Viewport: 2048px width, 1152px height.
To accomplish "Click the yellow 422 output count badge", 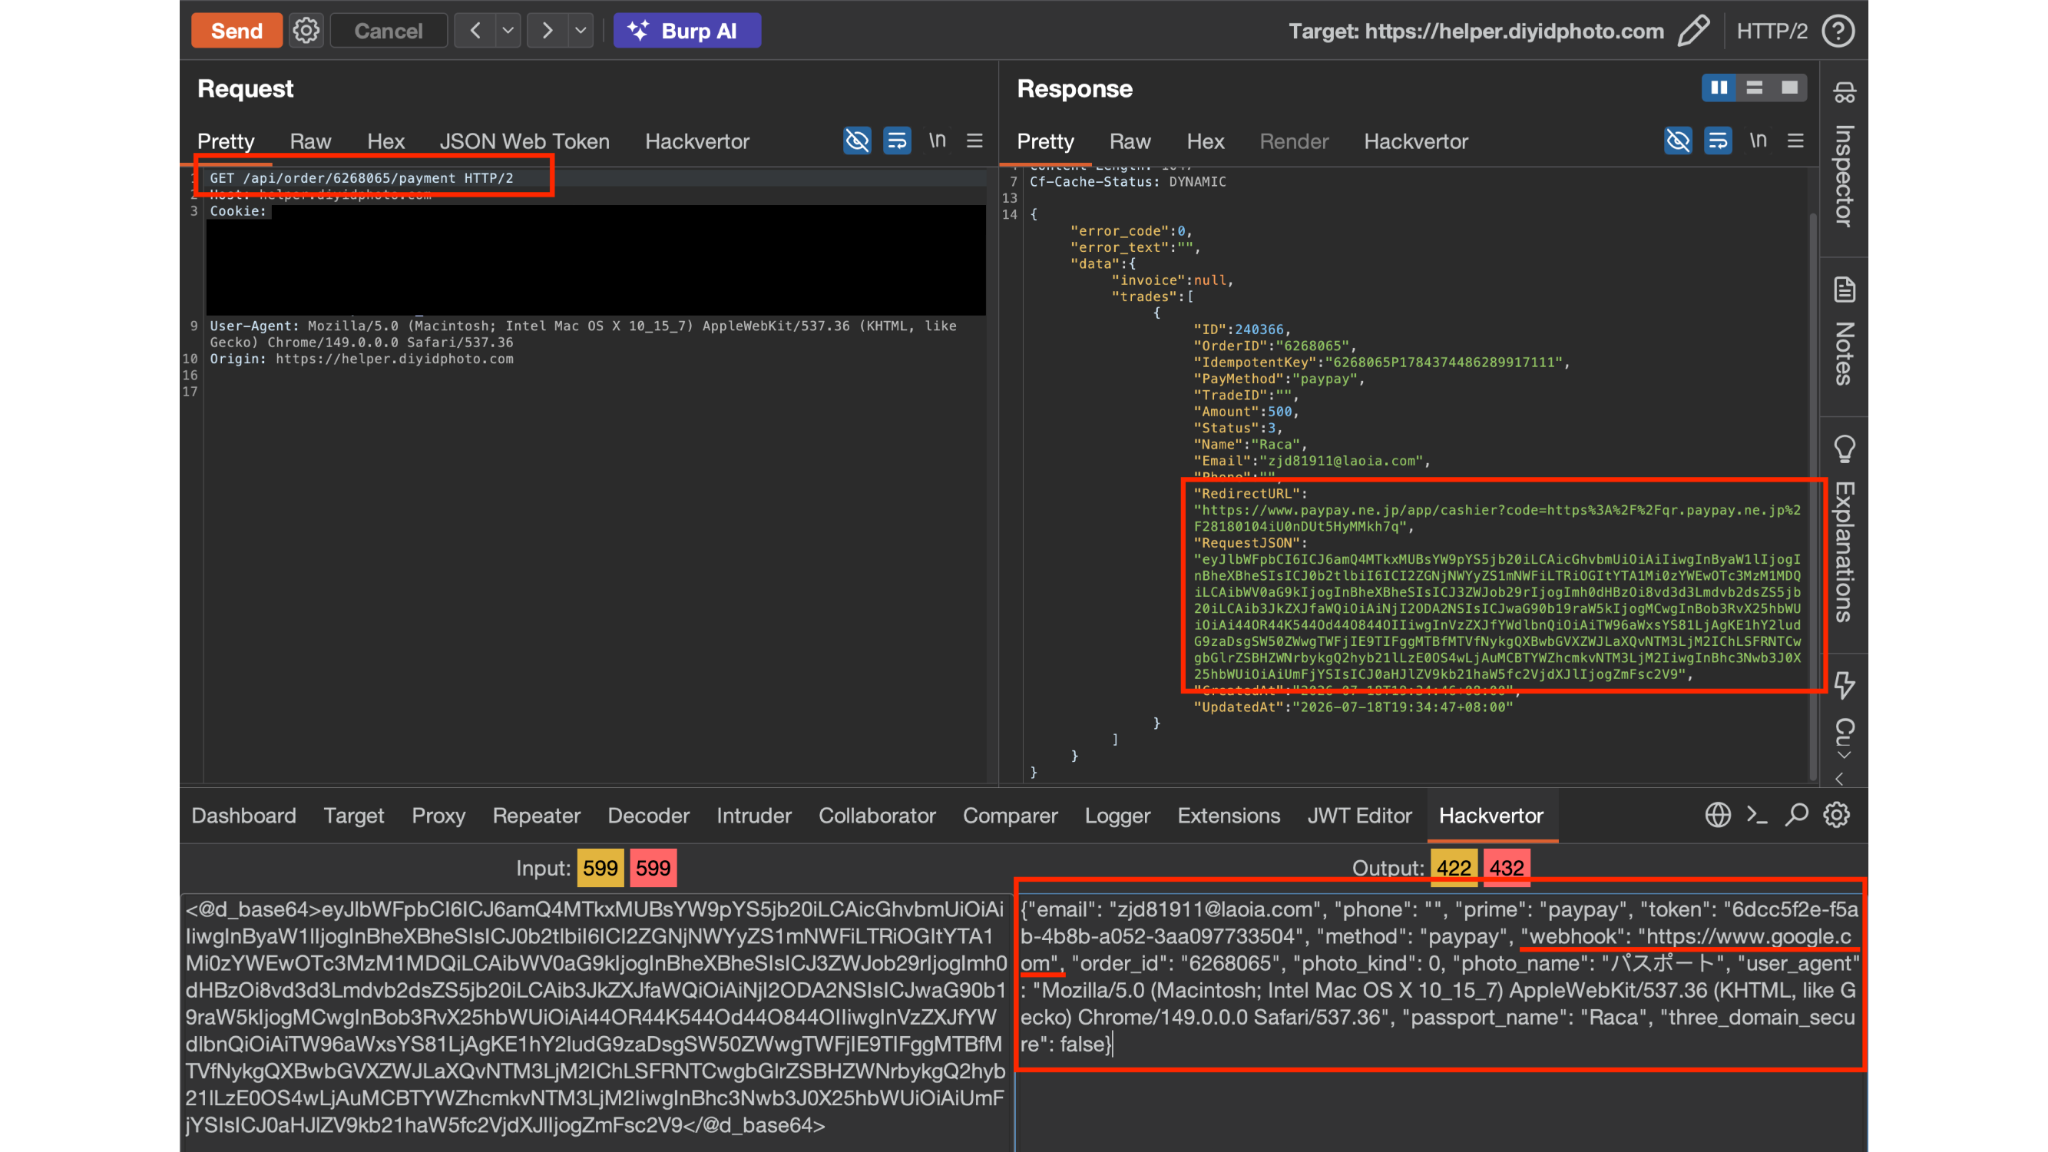I will click(x=1454, y=868).
